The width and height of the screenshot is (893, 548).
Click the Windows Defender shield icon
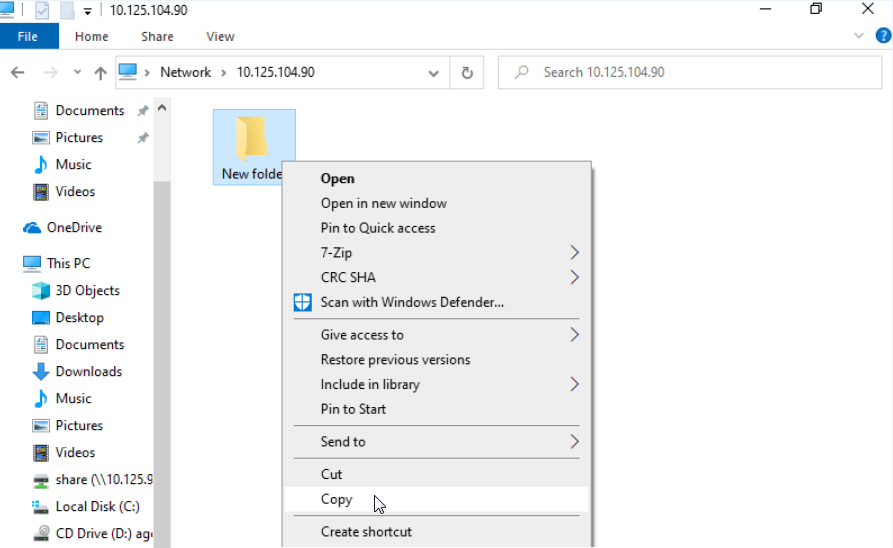click(x=302, y=302)
